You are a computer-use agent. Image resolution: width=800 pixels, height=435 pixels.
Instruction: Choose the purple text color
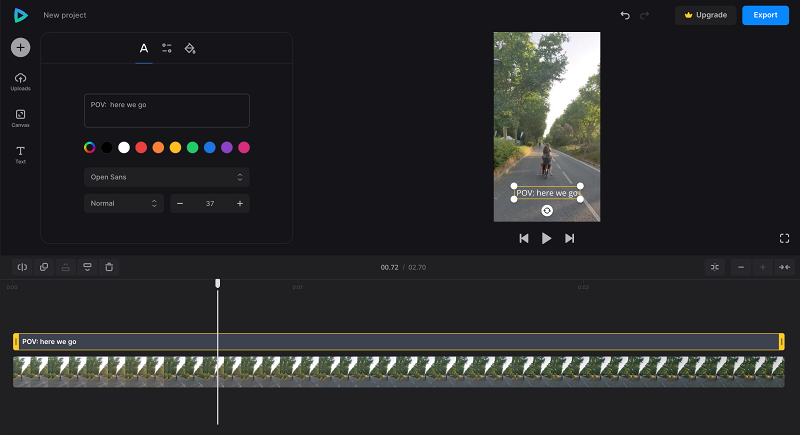click(227, 147)
